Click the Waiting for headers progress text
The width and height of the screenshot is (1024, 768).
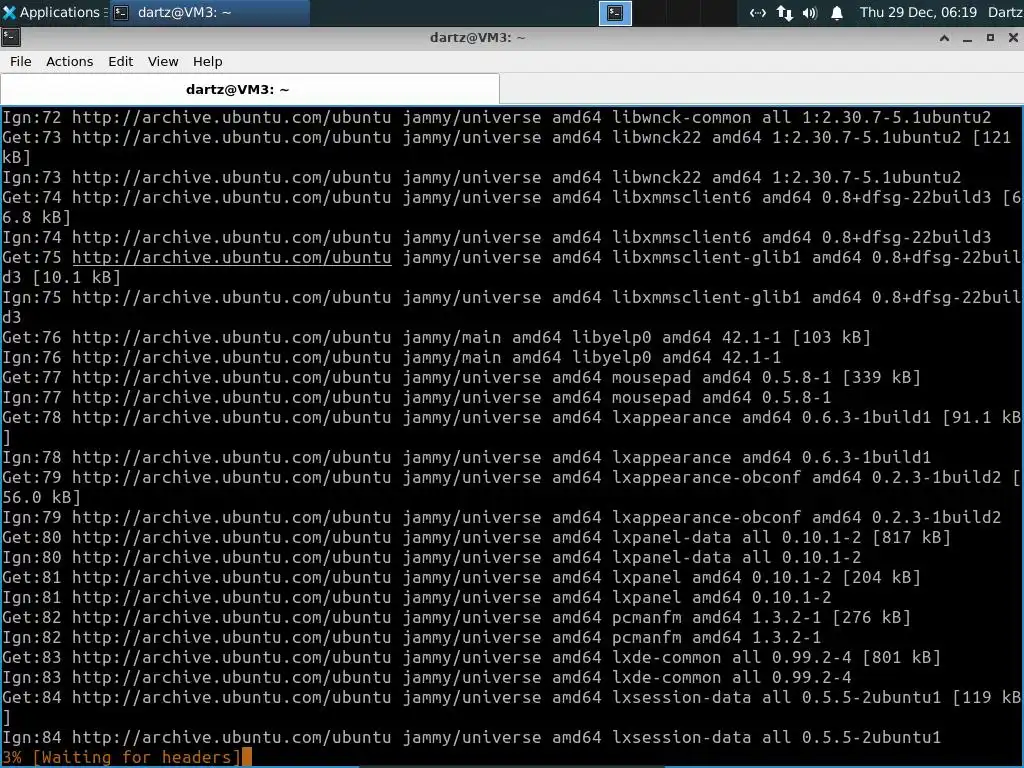coord(136,757)
